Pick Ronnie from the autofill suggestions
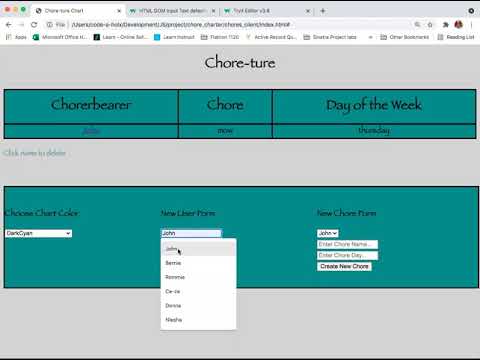Image resolution: width=480 pixels, height=360 pixels. [198, 277]
